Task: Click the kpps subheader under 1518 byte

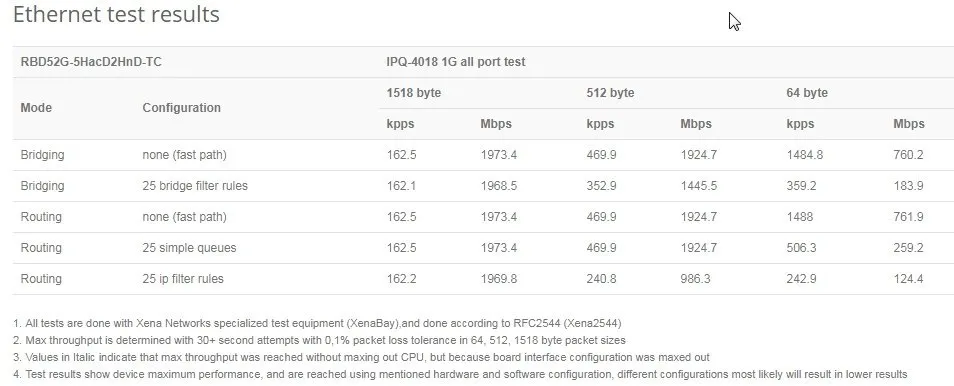Action: pos(400,124)
